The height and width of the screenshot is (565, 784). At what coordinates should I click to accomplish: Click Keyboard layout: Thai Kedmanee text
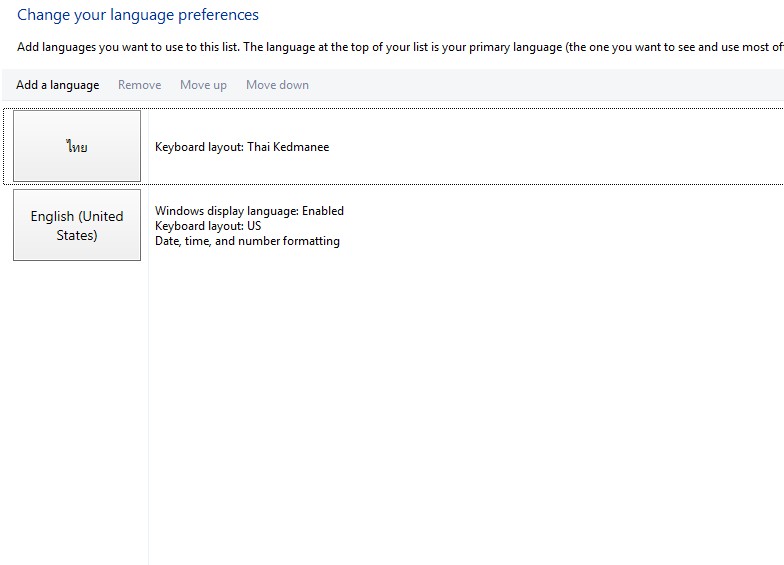tap(242, 147)
